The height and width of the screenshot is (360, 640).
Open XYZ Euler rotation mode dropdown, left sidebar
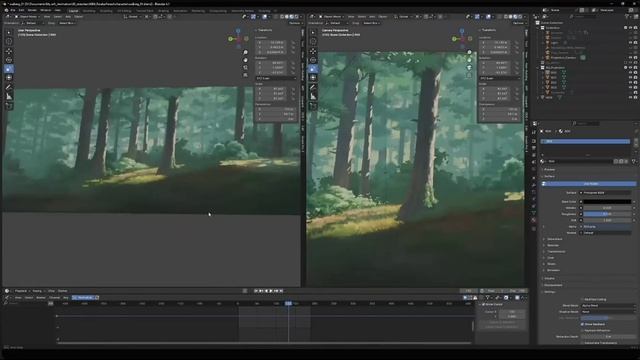(x=276, y=78)
